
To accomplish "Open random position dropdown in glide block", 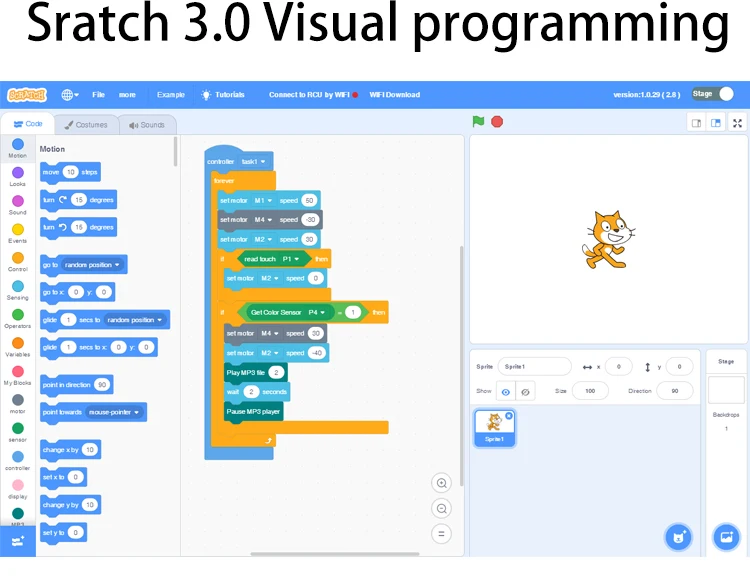I will (135, 319).
